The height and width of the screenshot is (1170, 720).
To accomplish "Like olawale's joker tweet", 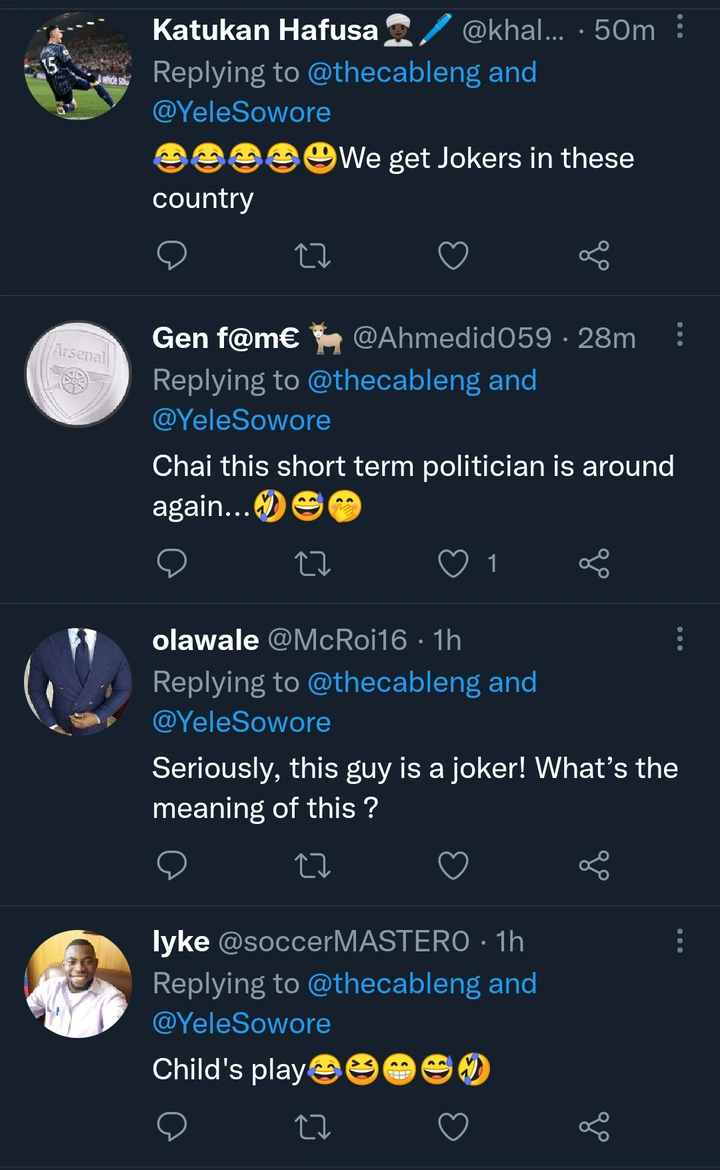I will [x=453, y=865].
